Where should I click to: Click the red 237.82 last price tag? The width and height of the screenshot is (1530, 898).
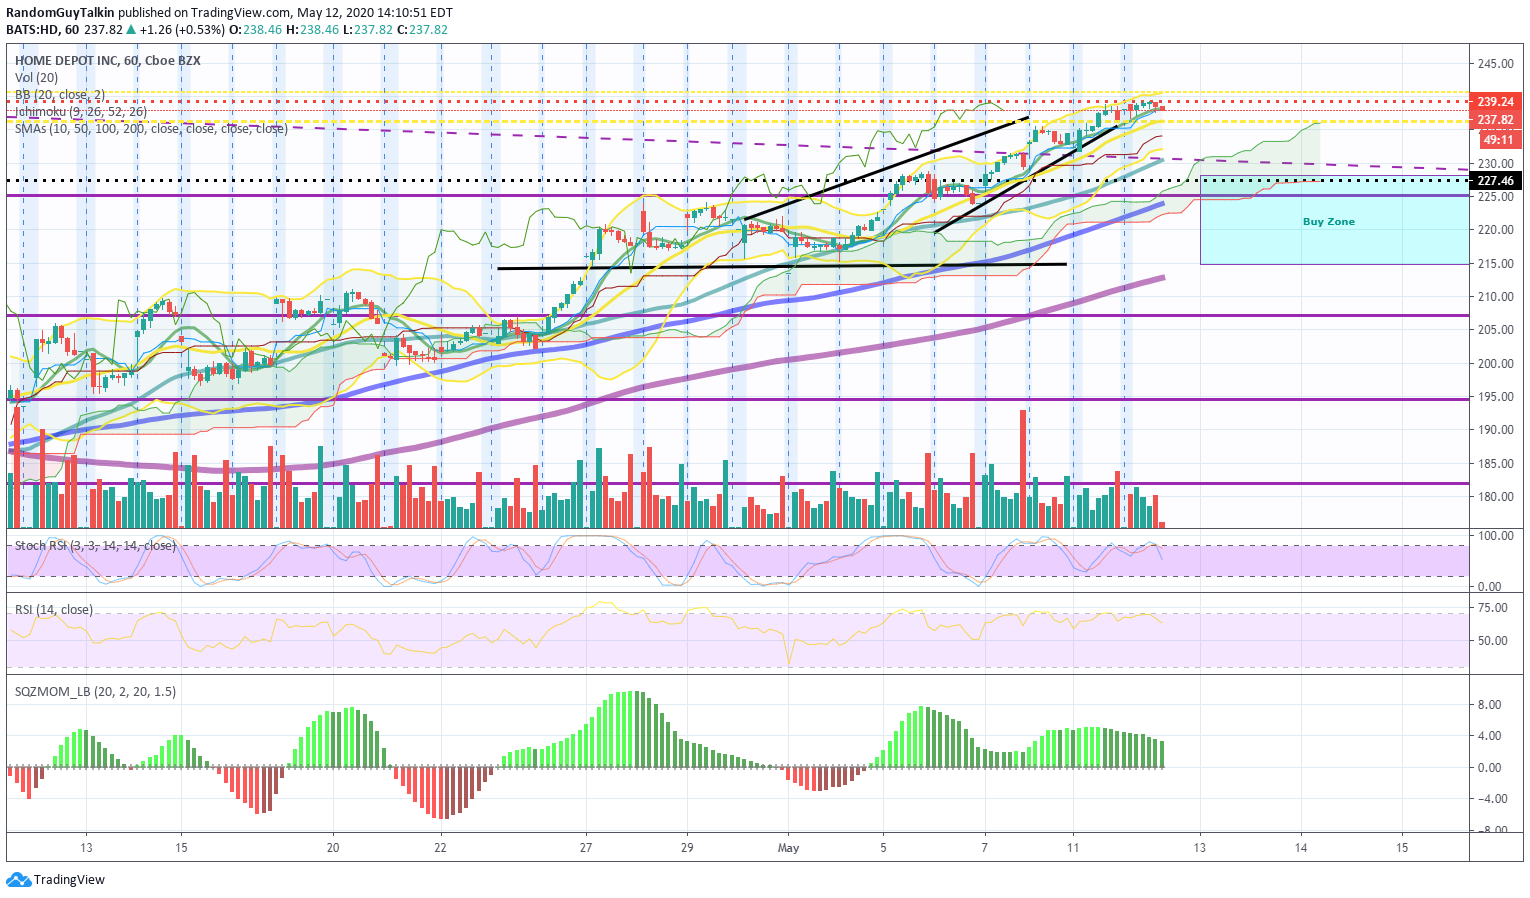pyautogui.click(x=1495, y=120)
